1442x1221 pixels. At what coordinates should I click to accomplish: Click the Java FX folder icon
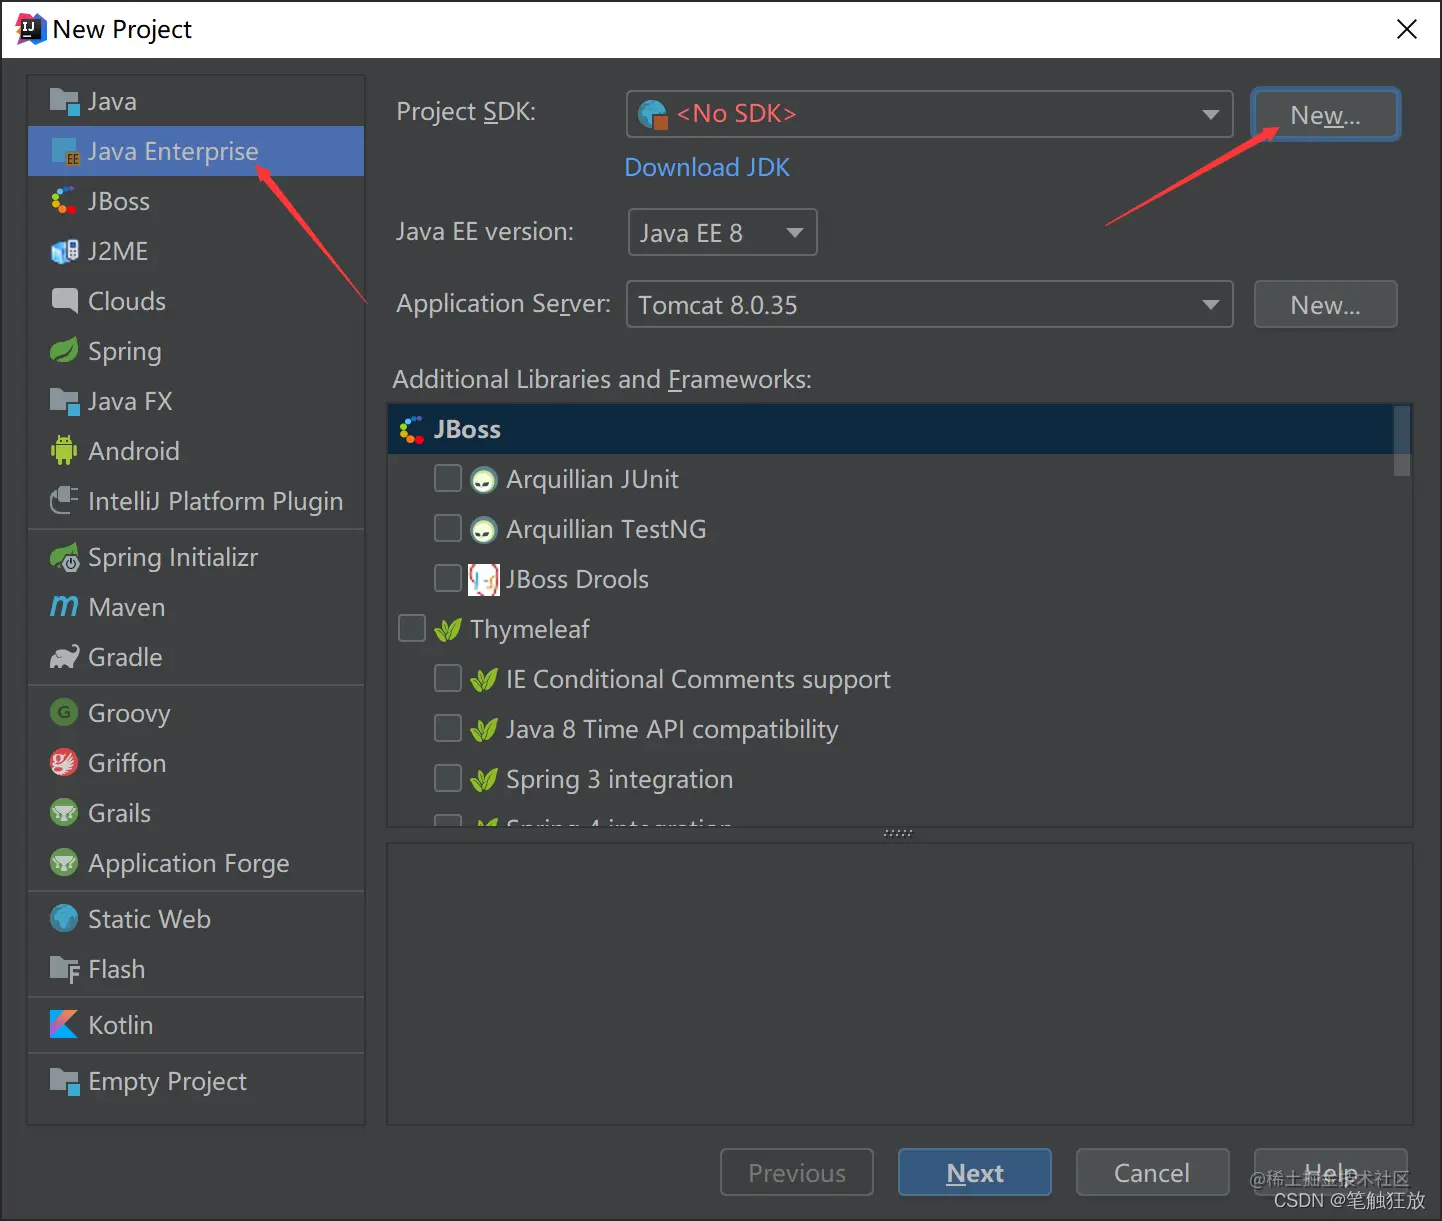point(64,401)
